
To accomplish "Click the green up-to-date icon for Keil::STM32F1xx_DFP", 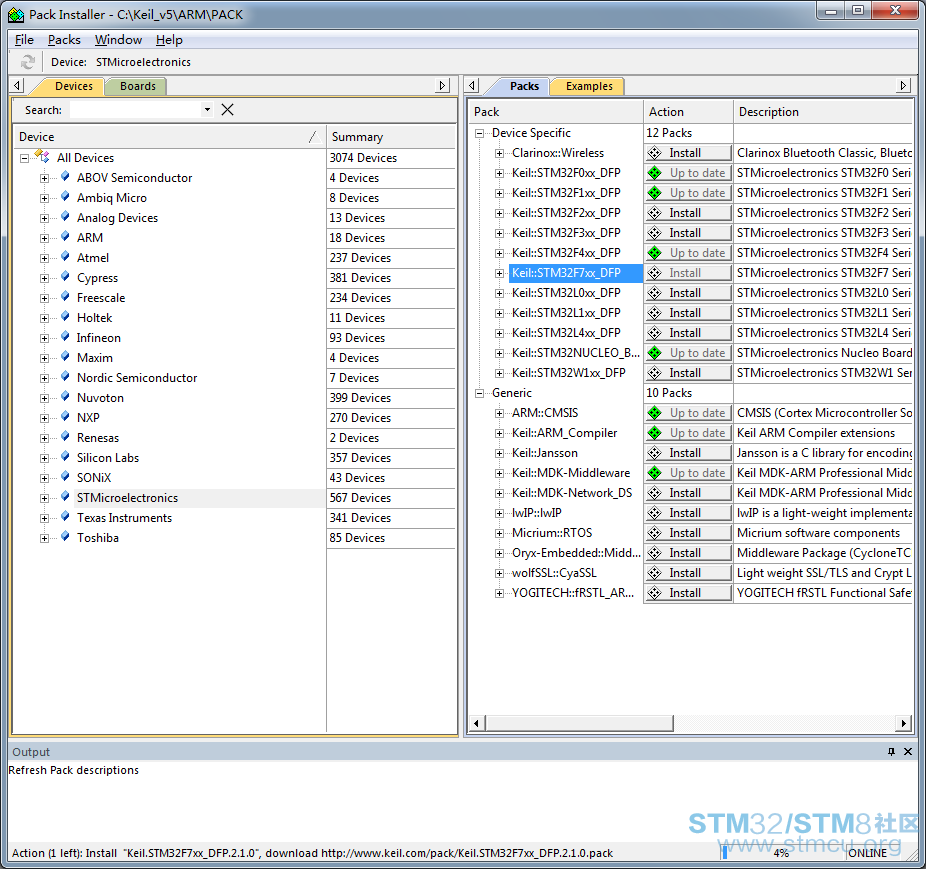I will [654, 193].
